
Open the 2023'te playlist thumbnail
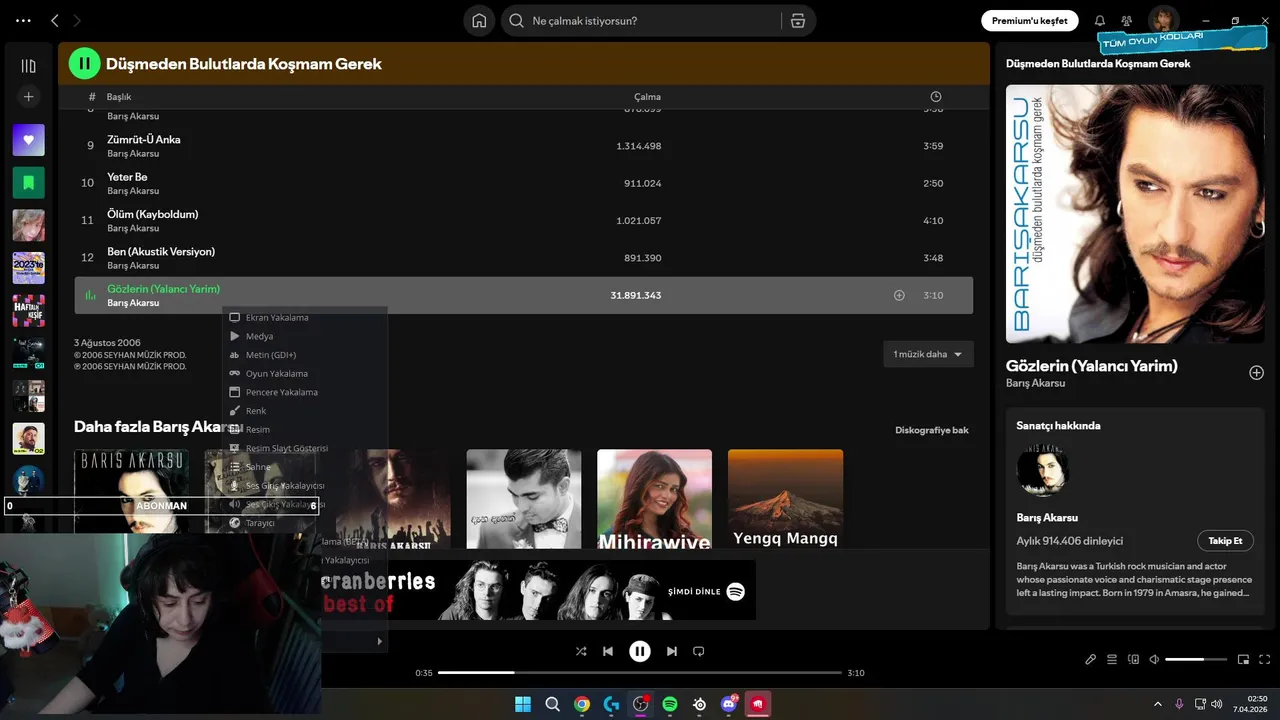point(28,268)
